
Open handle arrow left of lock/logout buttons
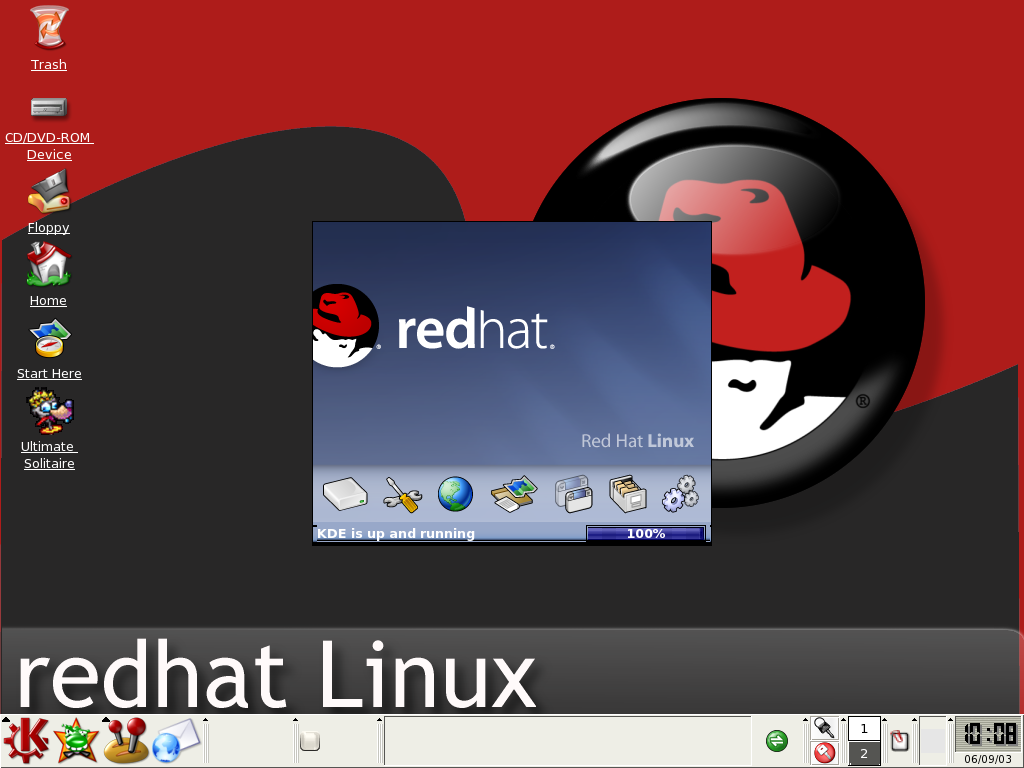pyautogui.click(x=805, y=720)
